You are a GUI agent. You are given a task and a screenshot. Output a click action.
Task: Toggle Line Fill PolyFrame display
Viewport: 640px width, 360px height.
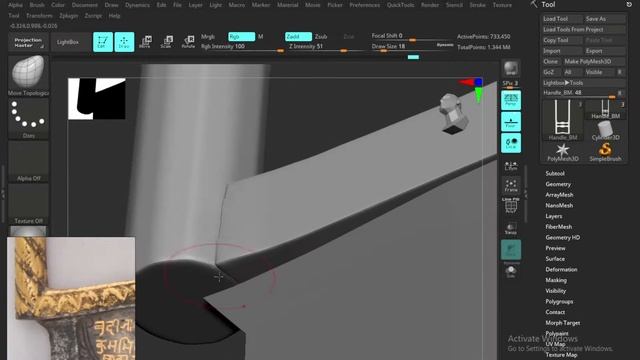511,205
